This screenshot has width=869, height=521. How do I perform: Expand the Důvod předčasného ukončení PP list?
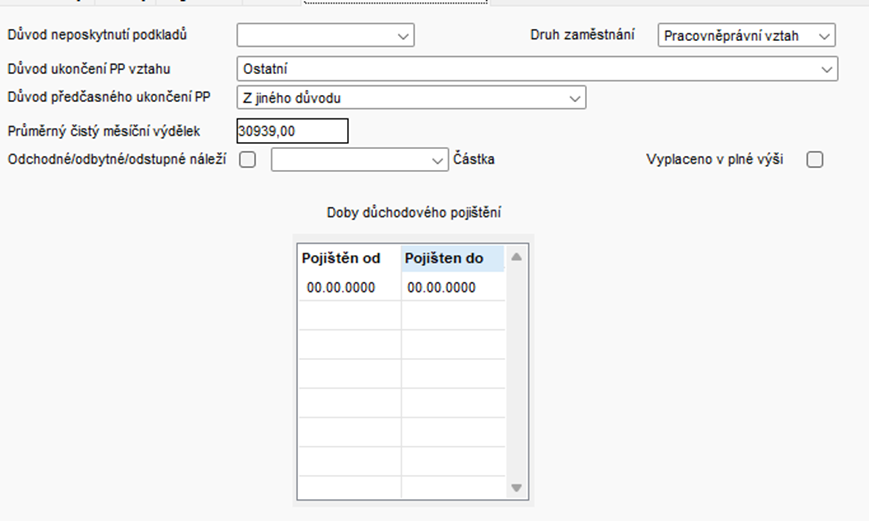click(411, 98)
